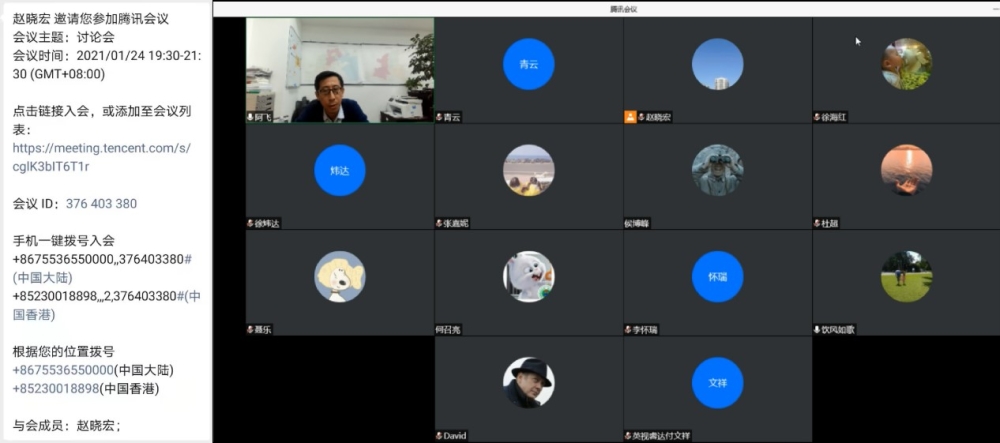
Task: Select 何召亮's white rabbit avatar
Action: click(x=529, y=277)
